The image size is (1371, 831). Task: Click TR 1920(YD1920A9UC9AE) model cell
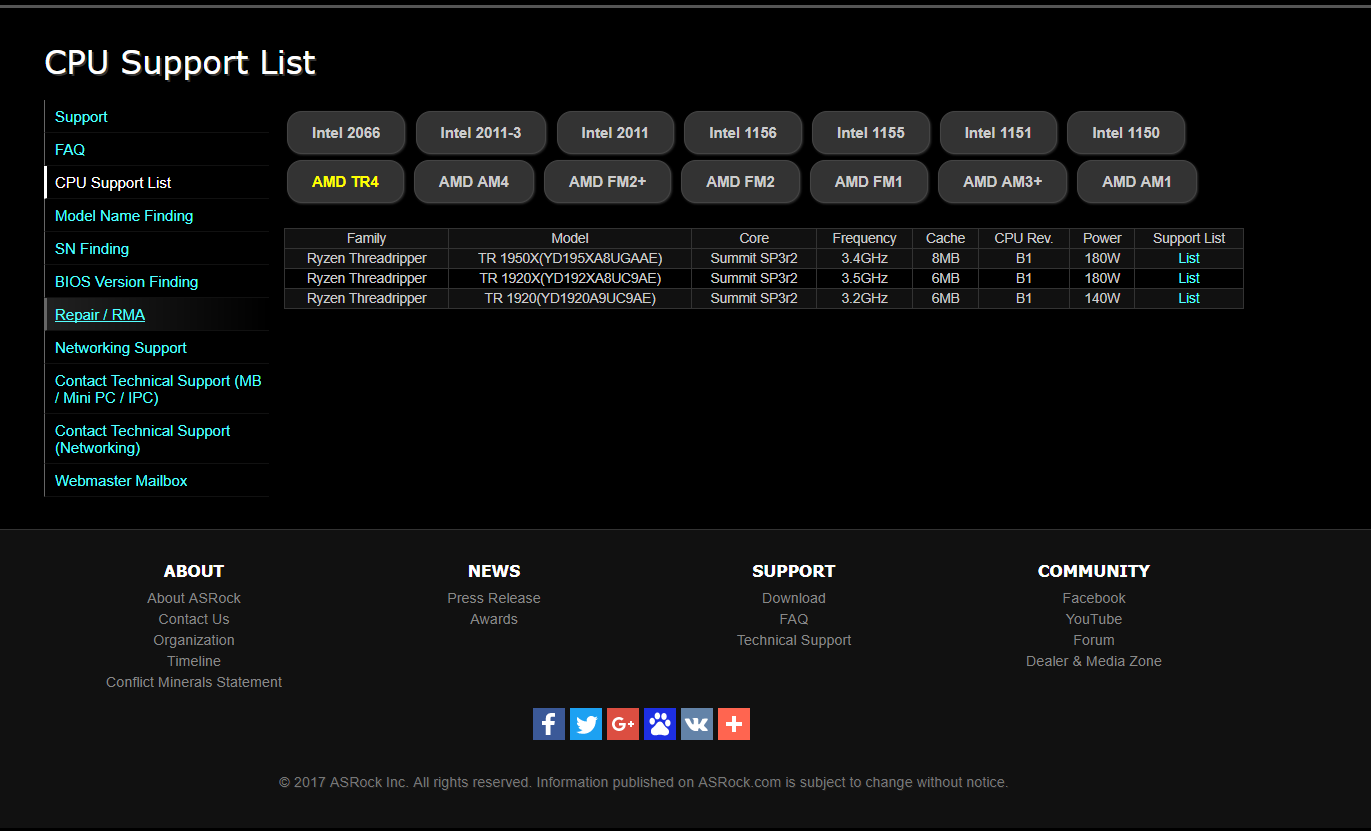tap(570, 298)
